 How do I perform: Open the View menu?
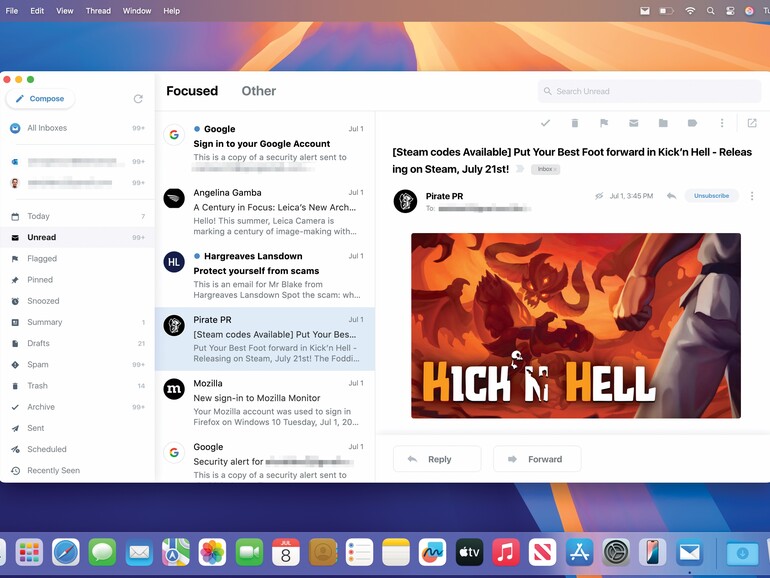tap(65, 11)
